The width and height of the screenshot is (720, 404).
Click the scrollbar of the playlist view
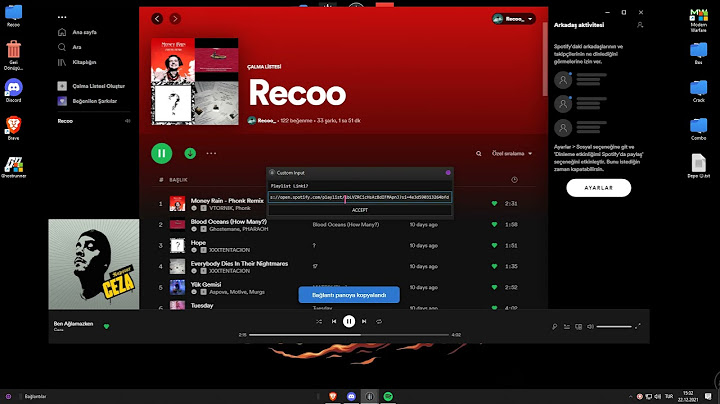point(545,60)
